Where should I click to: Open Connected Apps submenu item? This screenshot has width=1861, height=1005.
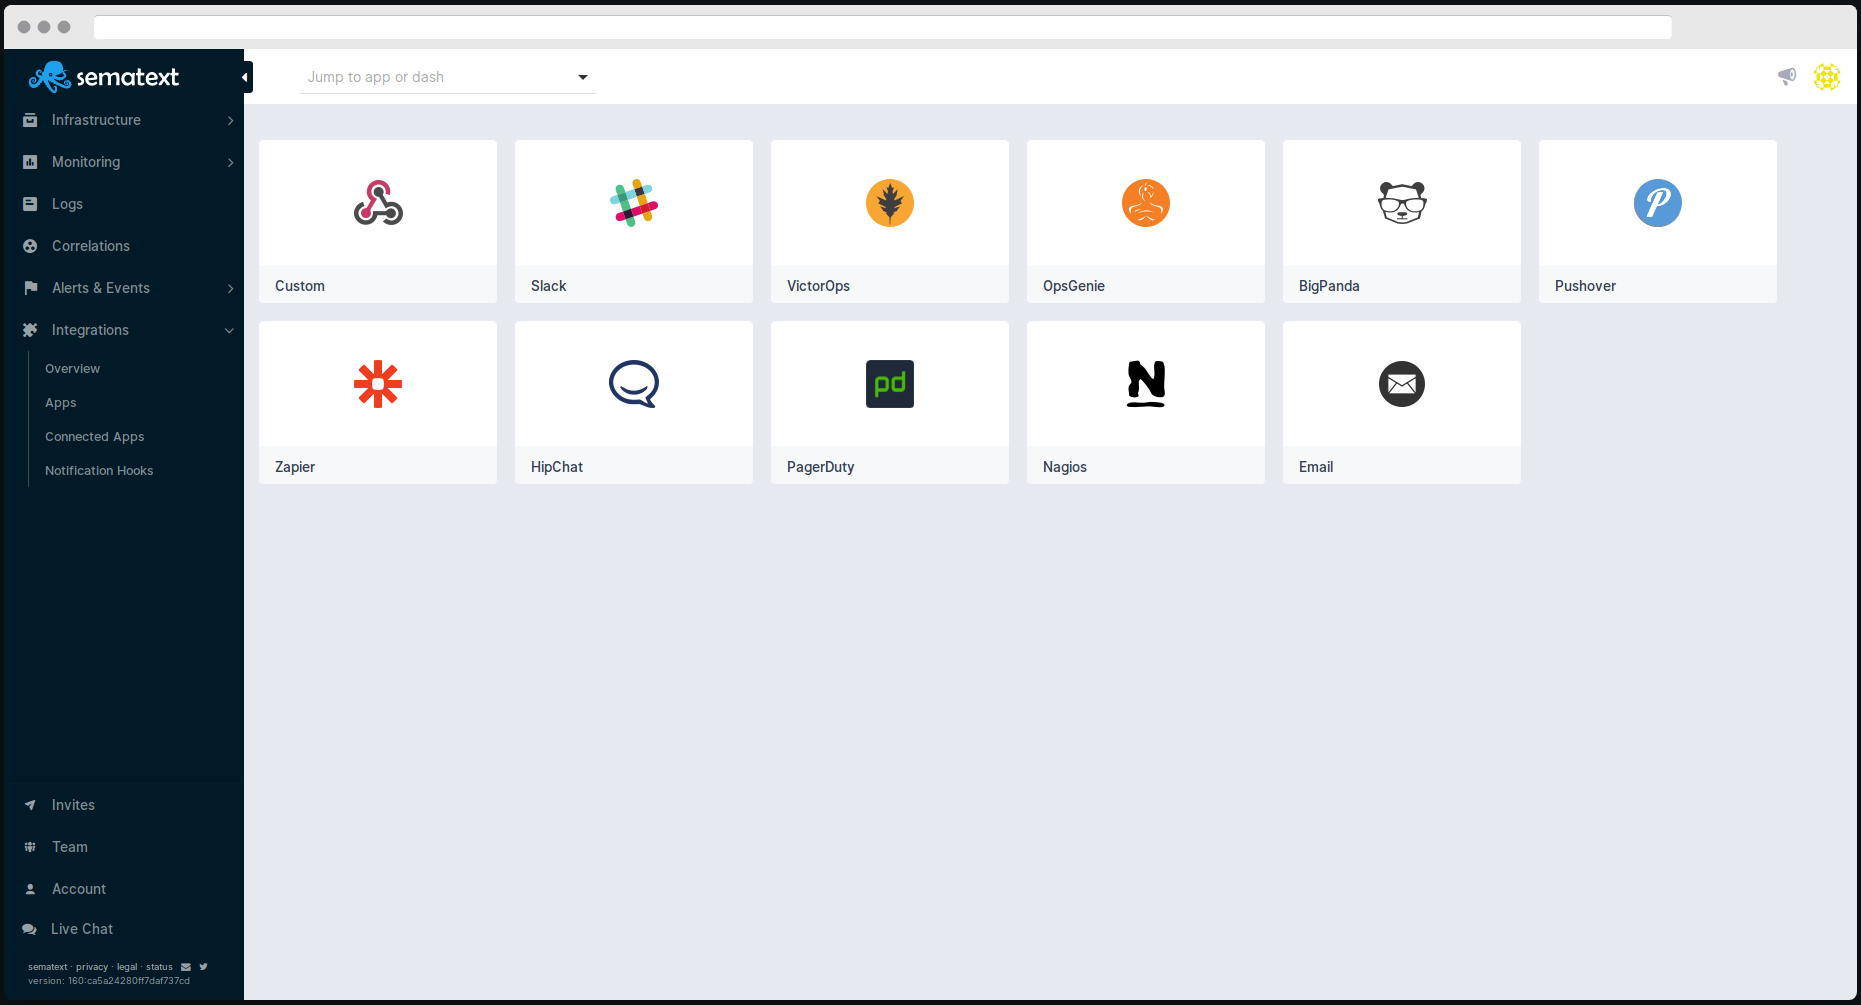point(94,437)
